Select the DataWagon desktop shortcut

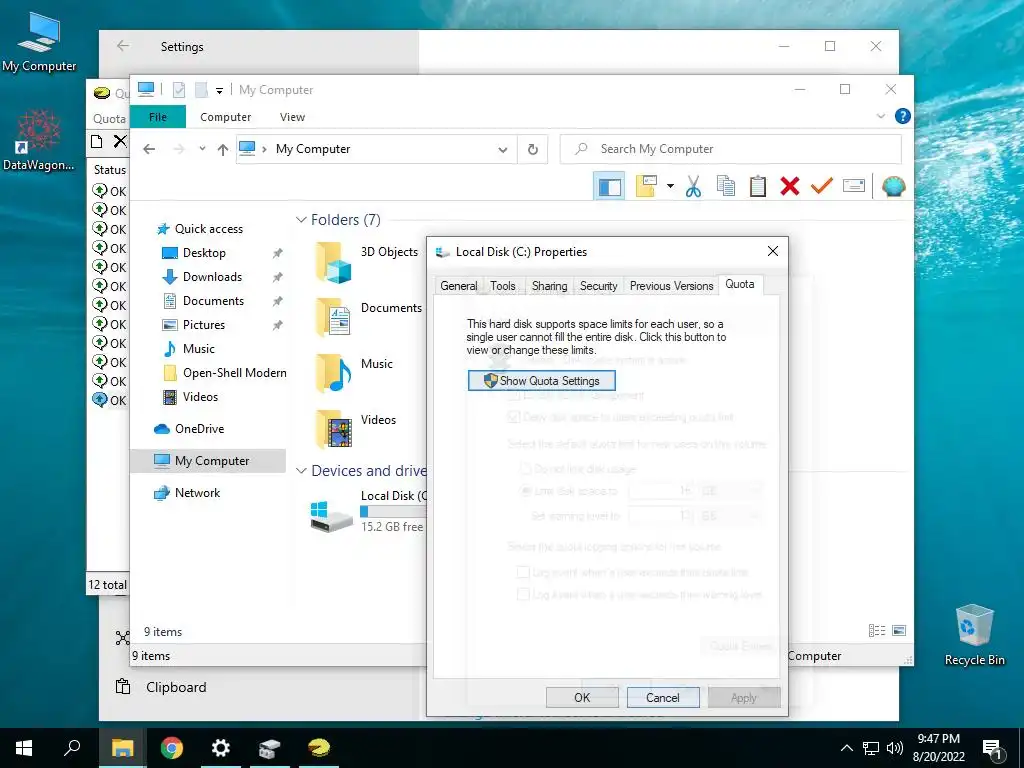pos(39,140)
